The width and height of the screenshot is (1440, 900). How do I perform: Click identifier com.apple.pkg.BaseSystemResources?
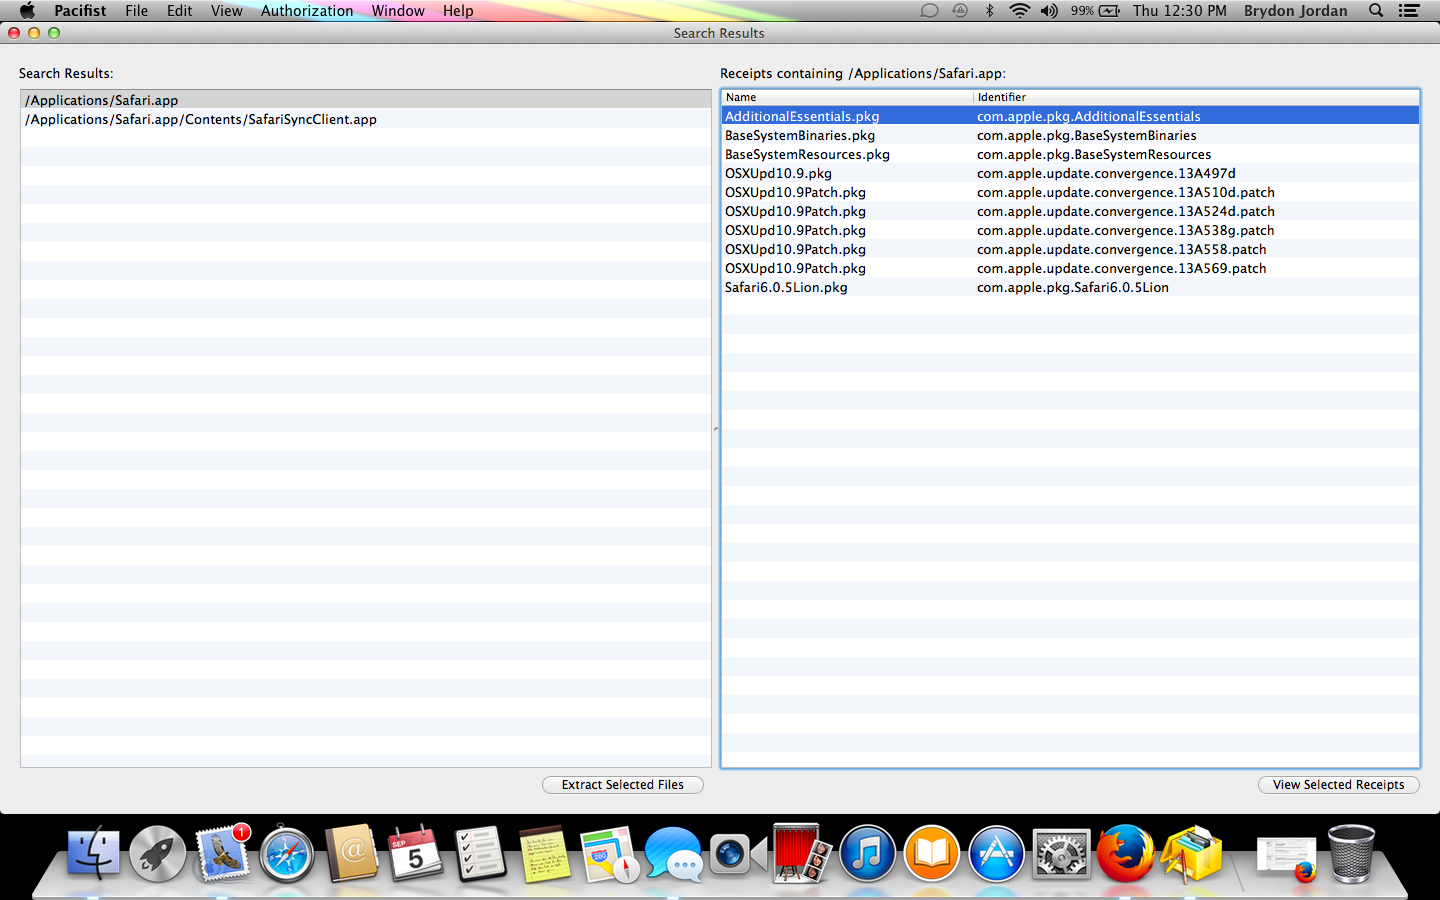pos(1094,154)
